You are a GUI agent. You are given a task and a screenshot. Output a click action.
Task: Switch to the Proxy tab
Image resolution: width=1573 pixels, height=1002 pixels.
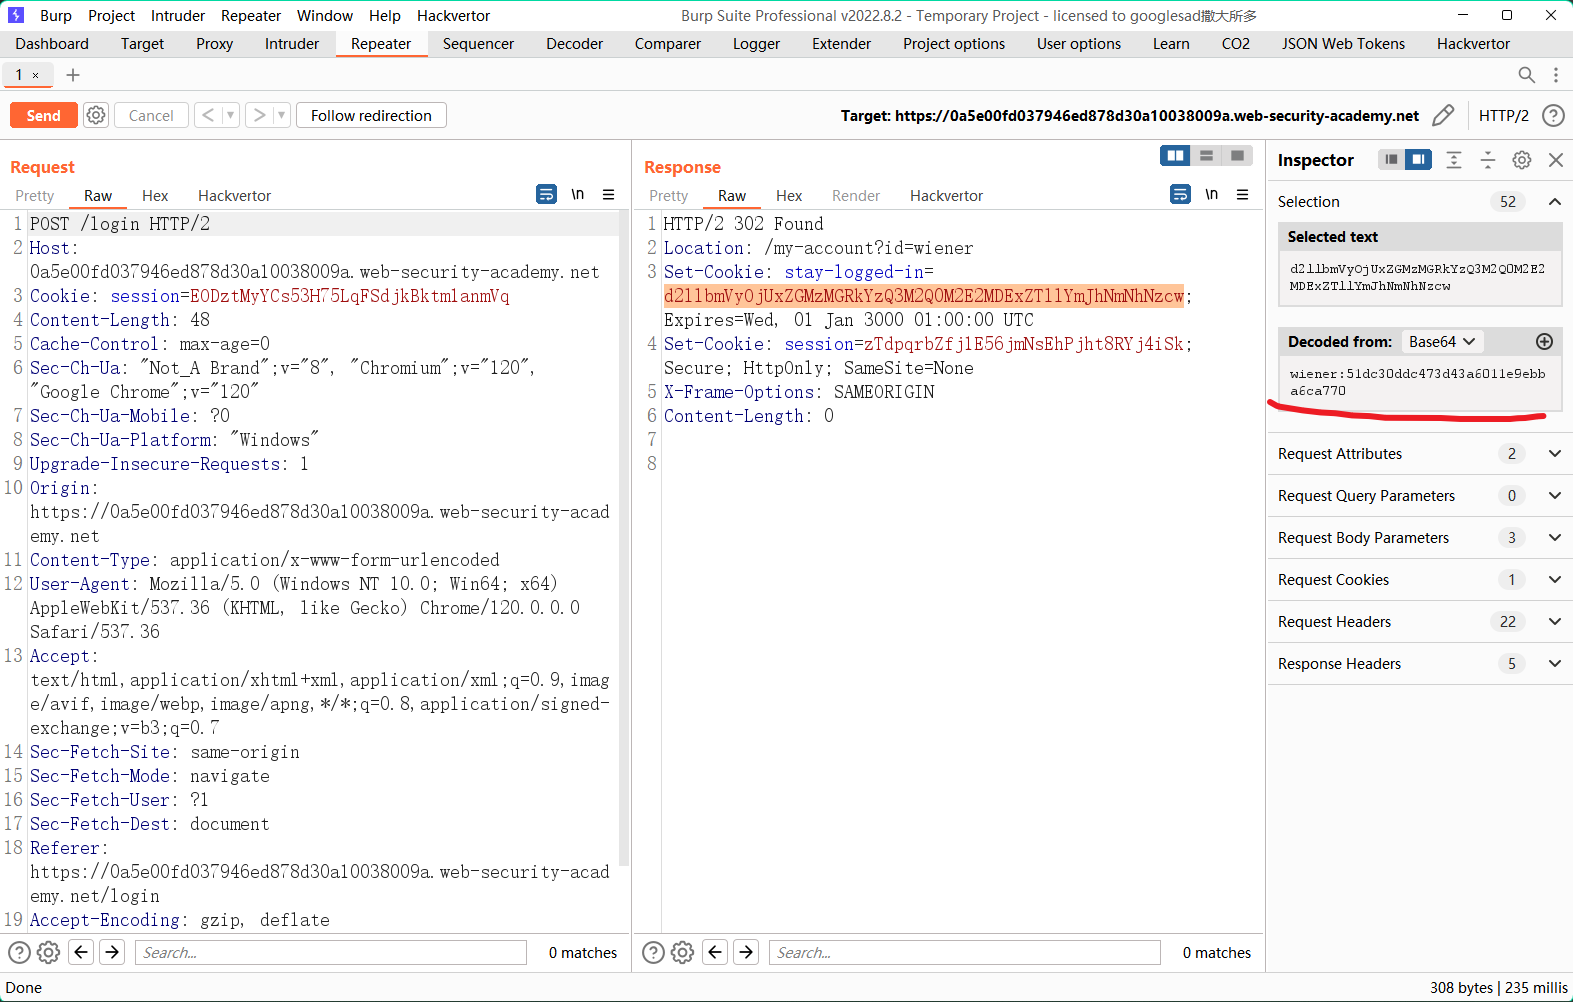coord(214,43)
